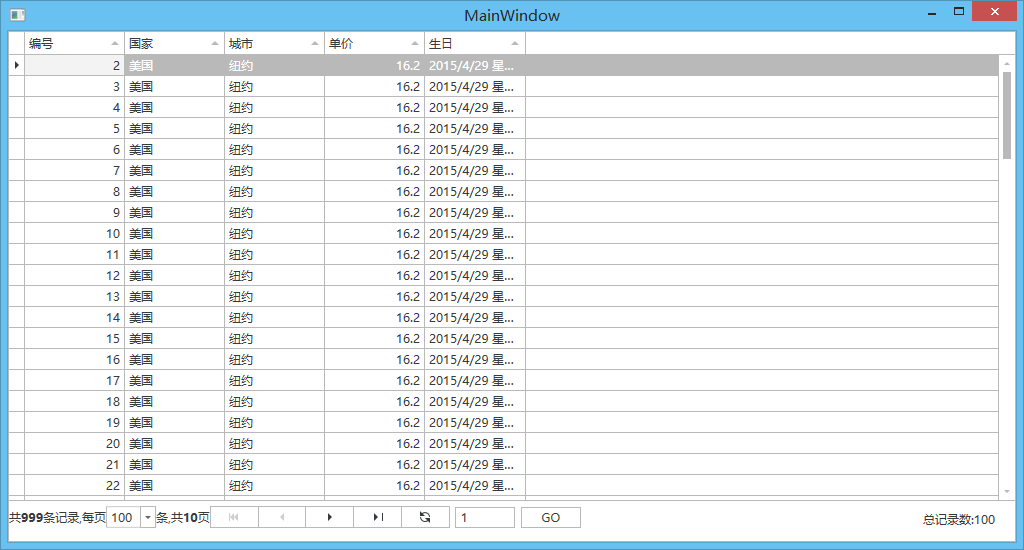
Task: Sort by the 生日 column header
Action: [x=475, y=44]
